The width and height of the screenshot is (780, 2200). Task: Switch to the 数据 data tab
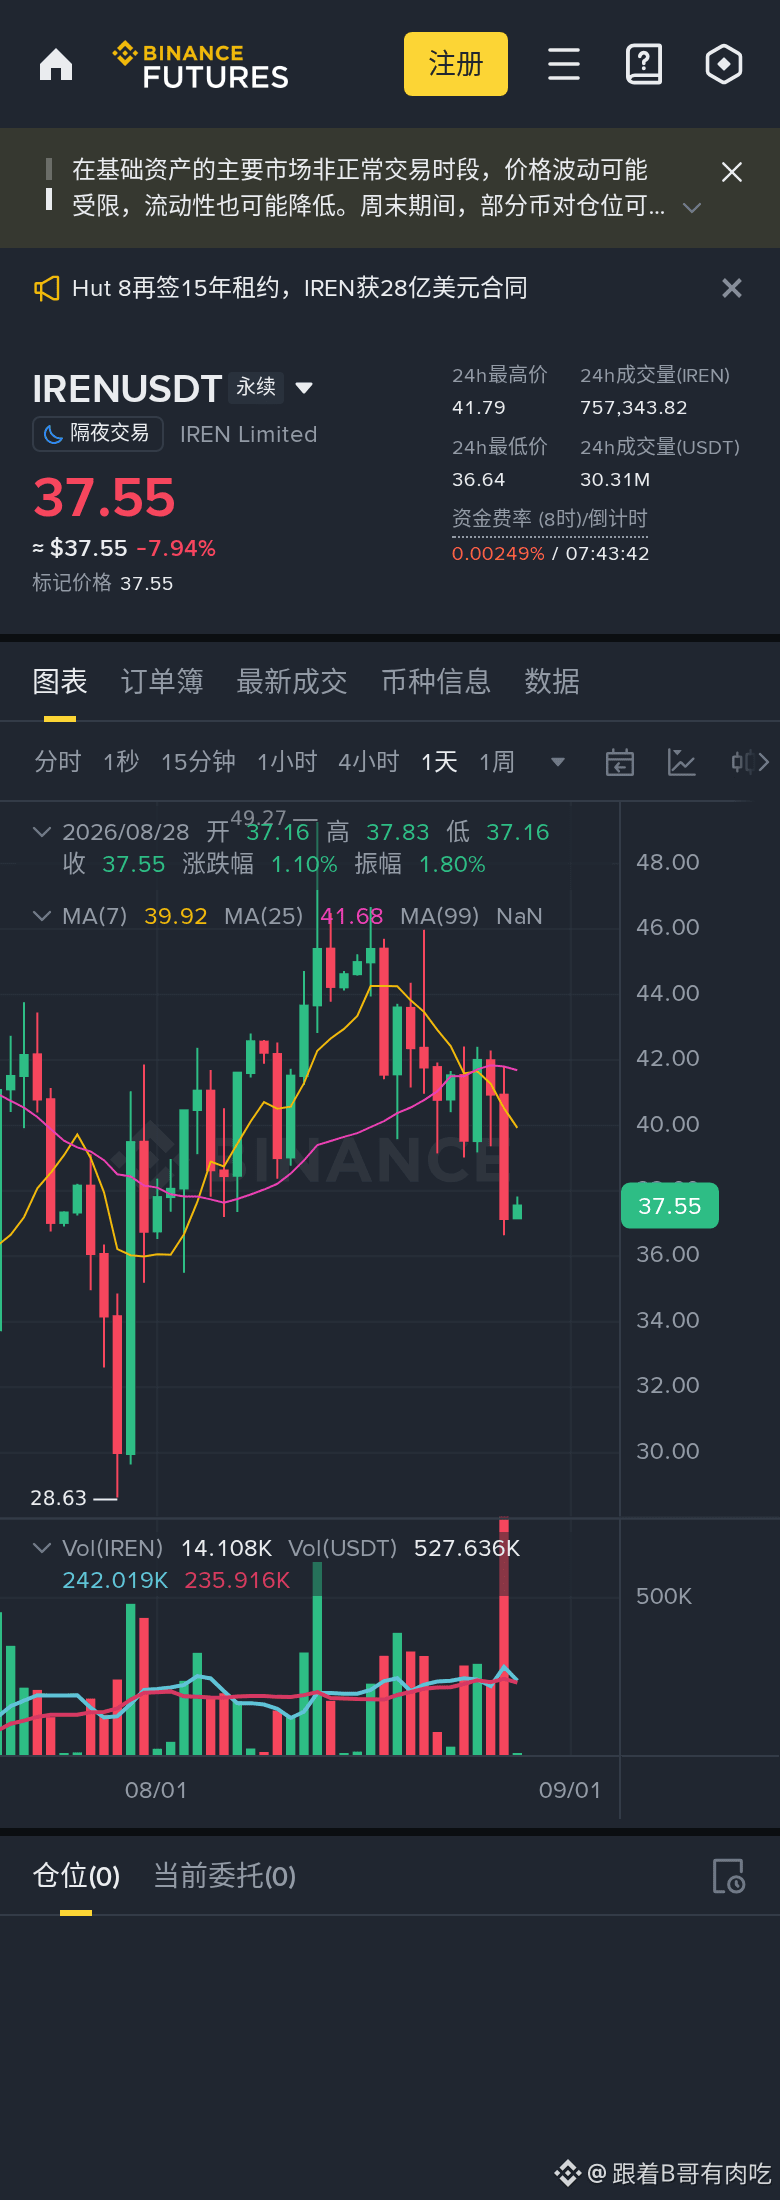click(x=552, y=682)
